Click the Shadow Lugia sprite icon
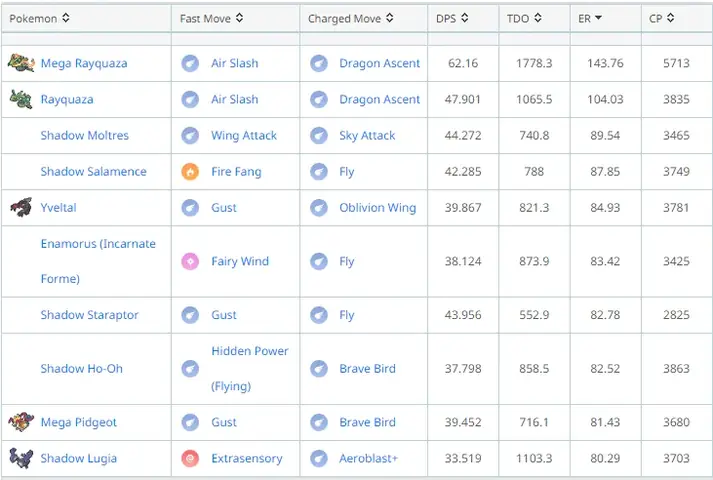 [21, 458]
